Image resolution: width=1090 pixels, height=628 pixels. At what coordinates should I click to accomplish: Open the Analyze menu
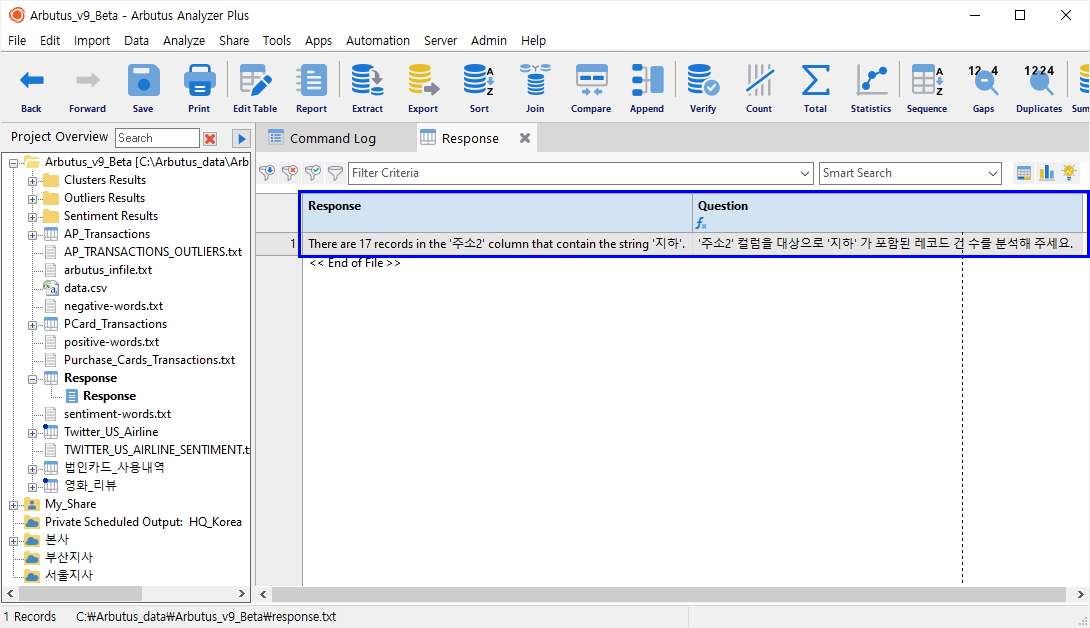[184, 40]
